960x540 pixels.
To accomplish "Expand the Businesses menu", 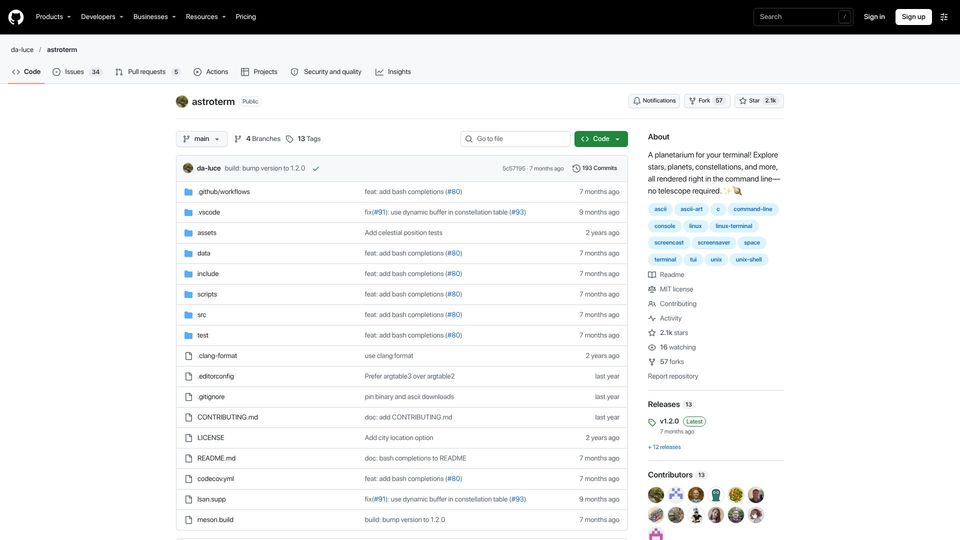I will pyautogui.click(x=154, y=17).
